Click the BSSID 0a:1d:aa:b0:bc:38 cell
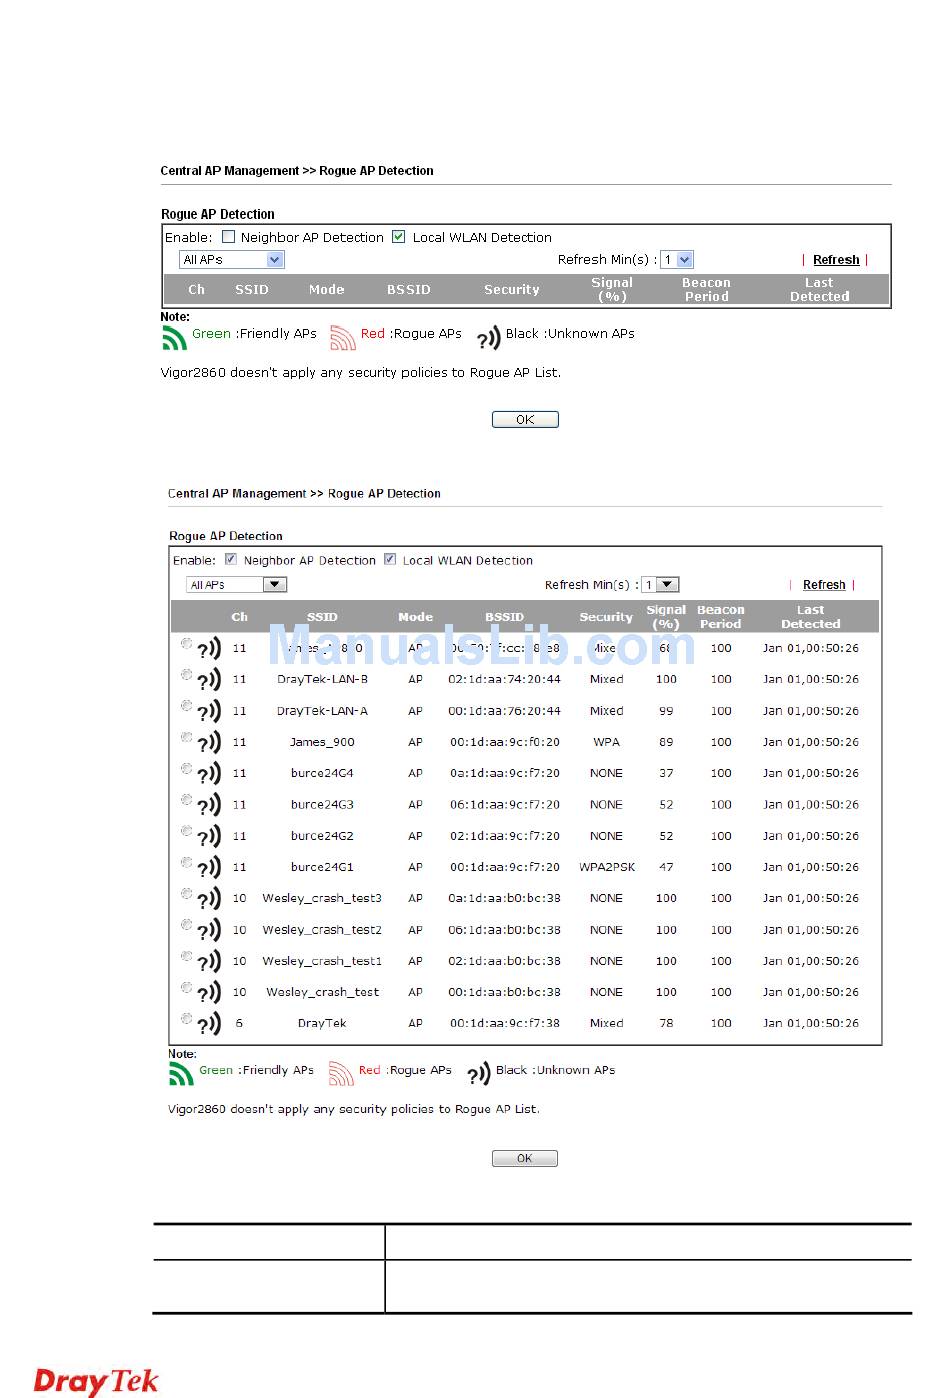Screen dimensions: 950x1398 pos(505,899)
